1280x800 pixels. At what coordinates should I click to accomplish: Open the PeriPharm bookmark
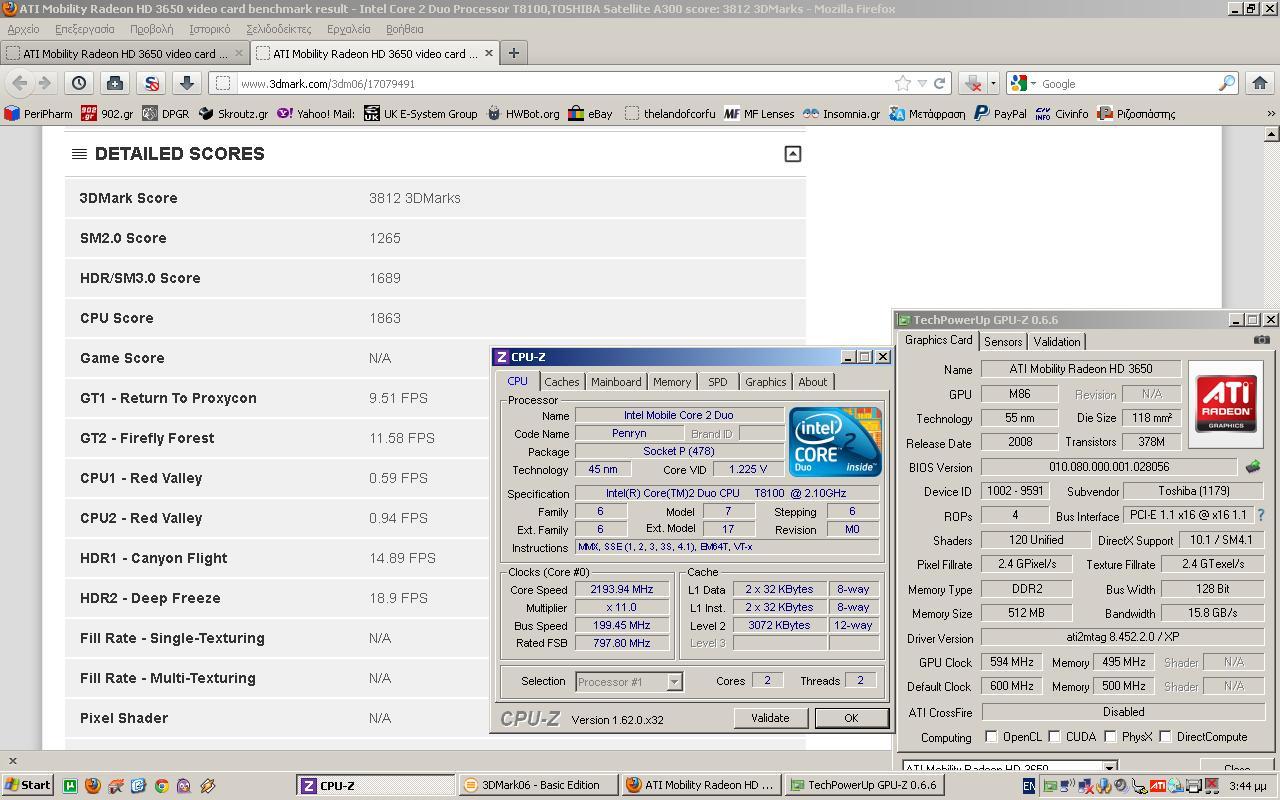click(38, 114)
